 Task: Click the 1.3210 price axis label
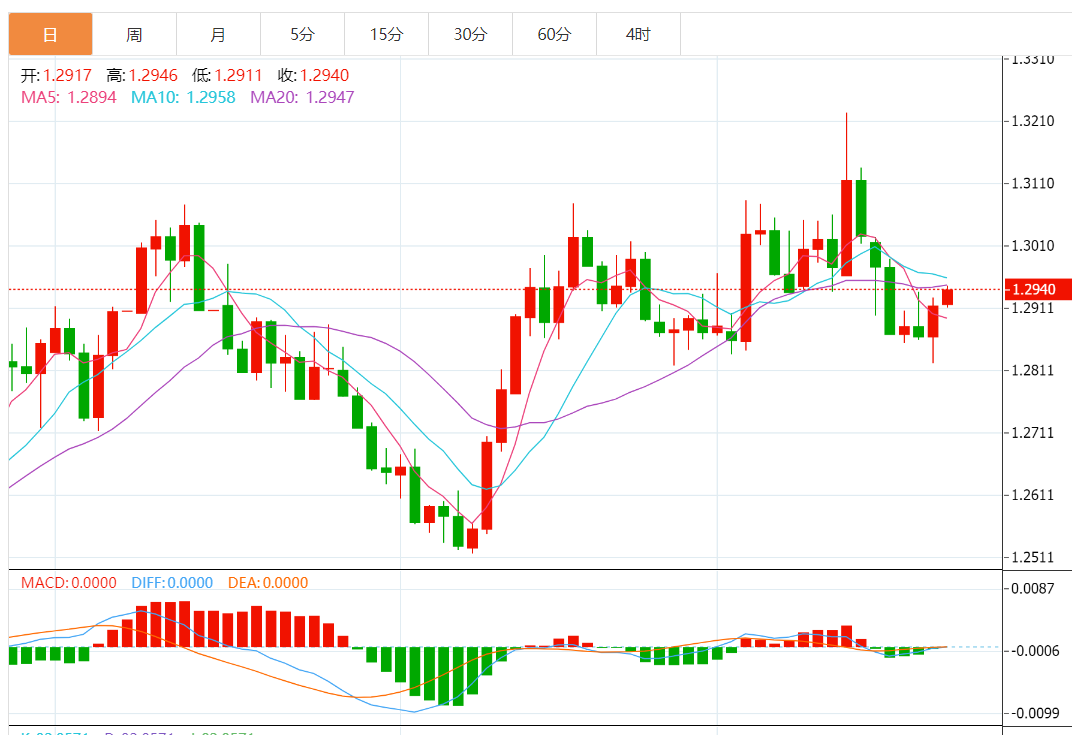(1033, 121)
